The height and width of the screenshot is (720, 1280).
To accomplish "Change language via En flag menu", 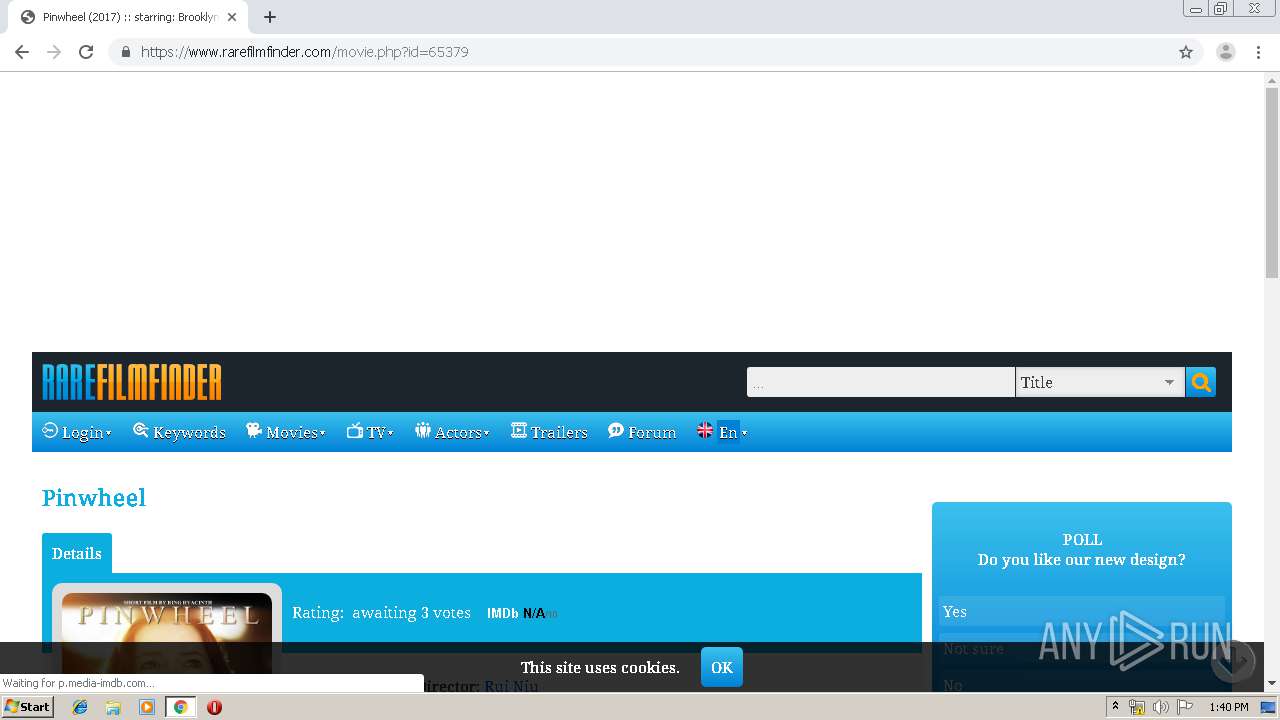I will 722,432.
